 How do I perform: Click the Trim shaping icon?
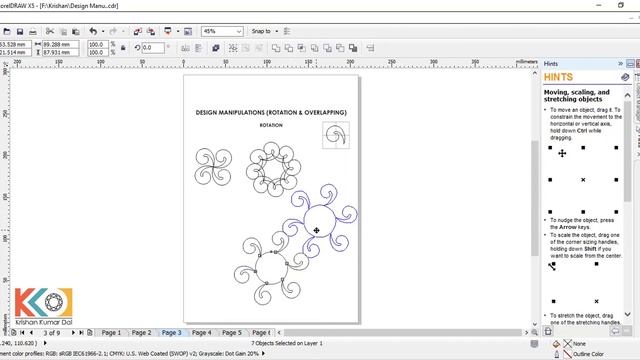[289, 48]
